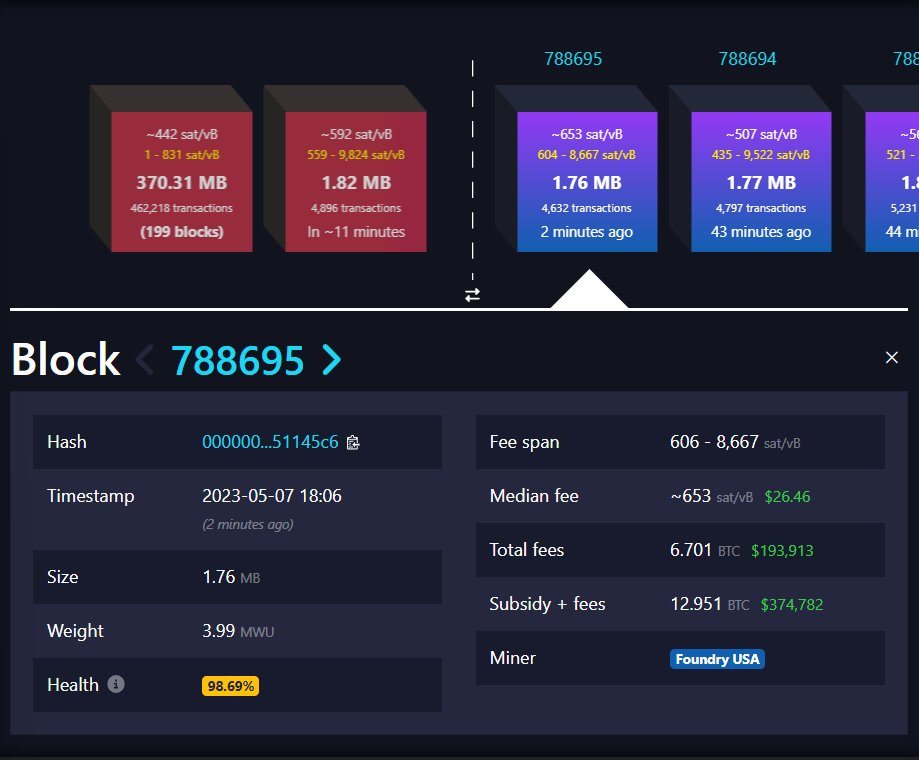Screen dimensions: 919x760
Task: Click 'In ~11 minutes' on mempool block
Action: (x=356, y=232)
